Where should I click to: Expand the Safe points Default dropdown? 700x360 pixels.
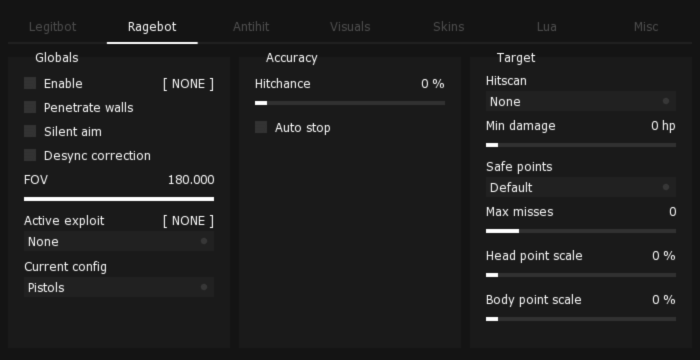click(x=581, y=187)
